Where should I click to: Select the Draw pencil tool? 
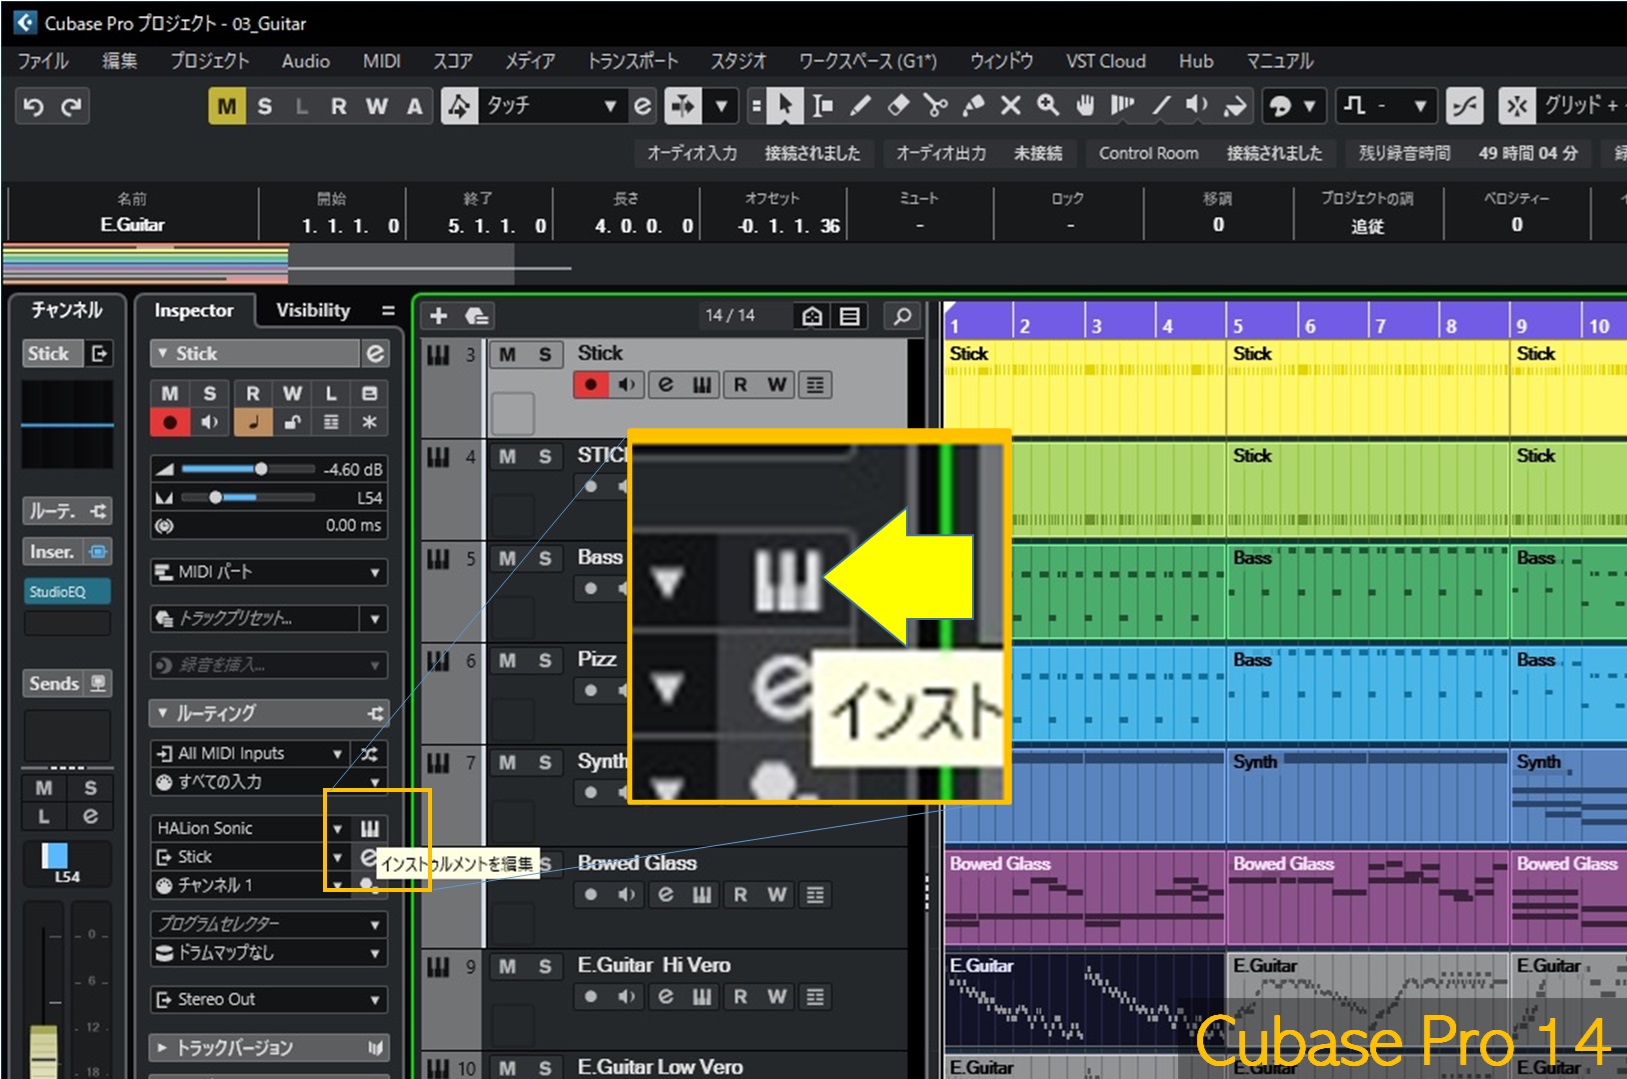click(x=860, y=106)
